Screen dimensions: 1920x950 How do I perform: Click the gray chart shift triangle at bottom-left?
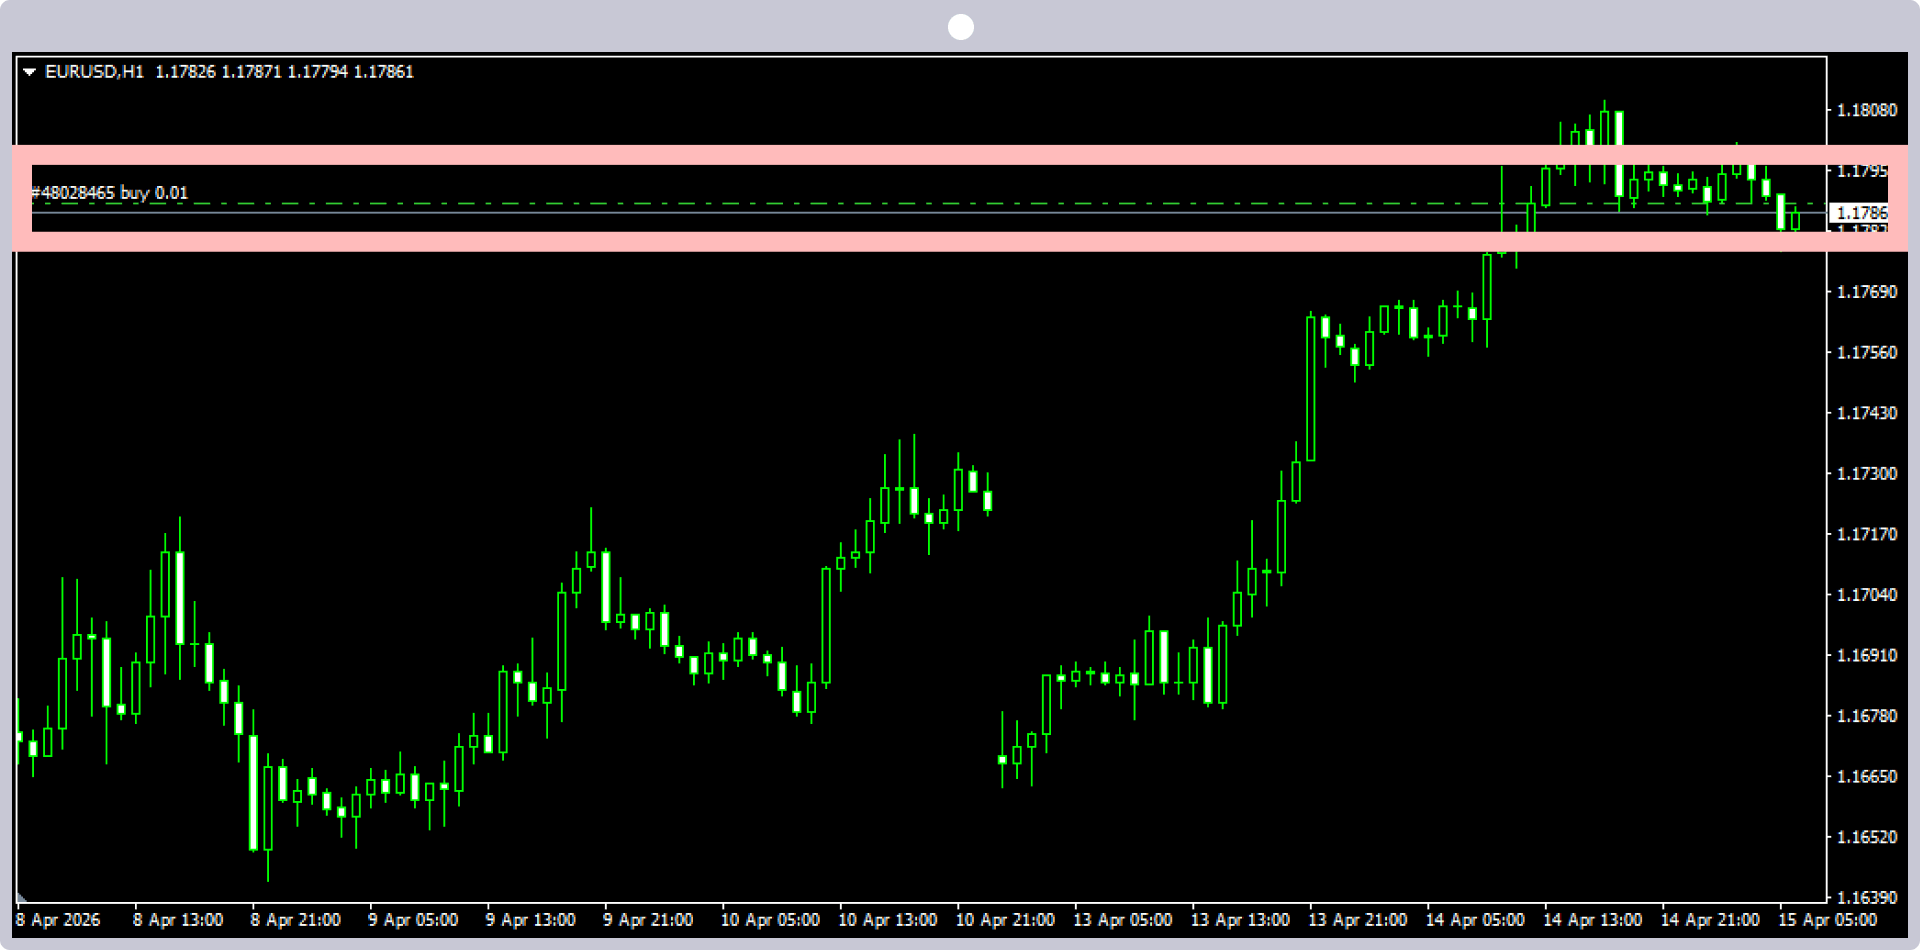pos(22,897)
